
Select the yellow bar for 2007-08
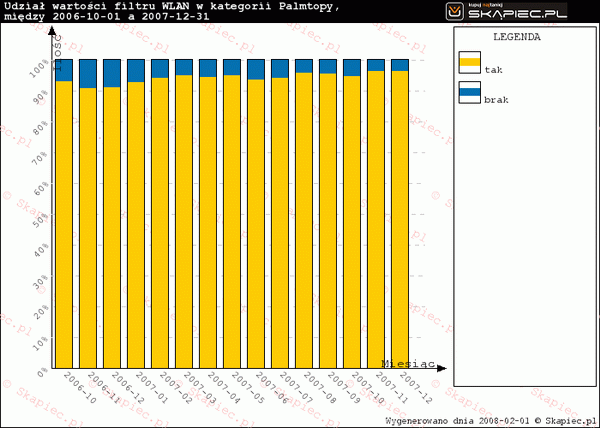tap(304, 220)
